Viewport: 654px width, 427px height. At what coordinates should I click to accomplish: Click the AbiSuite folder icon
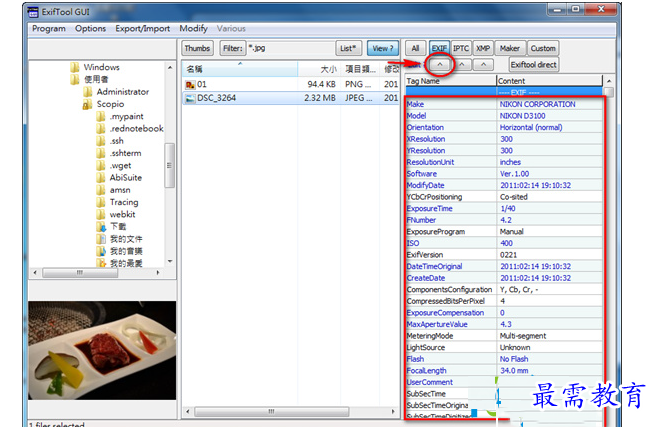(x=100, y=177)
